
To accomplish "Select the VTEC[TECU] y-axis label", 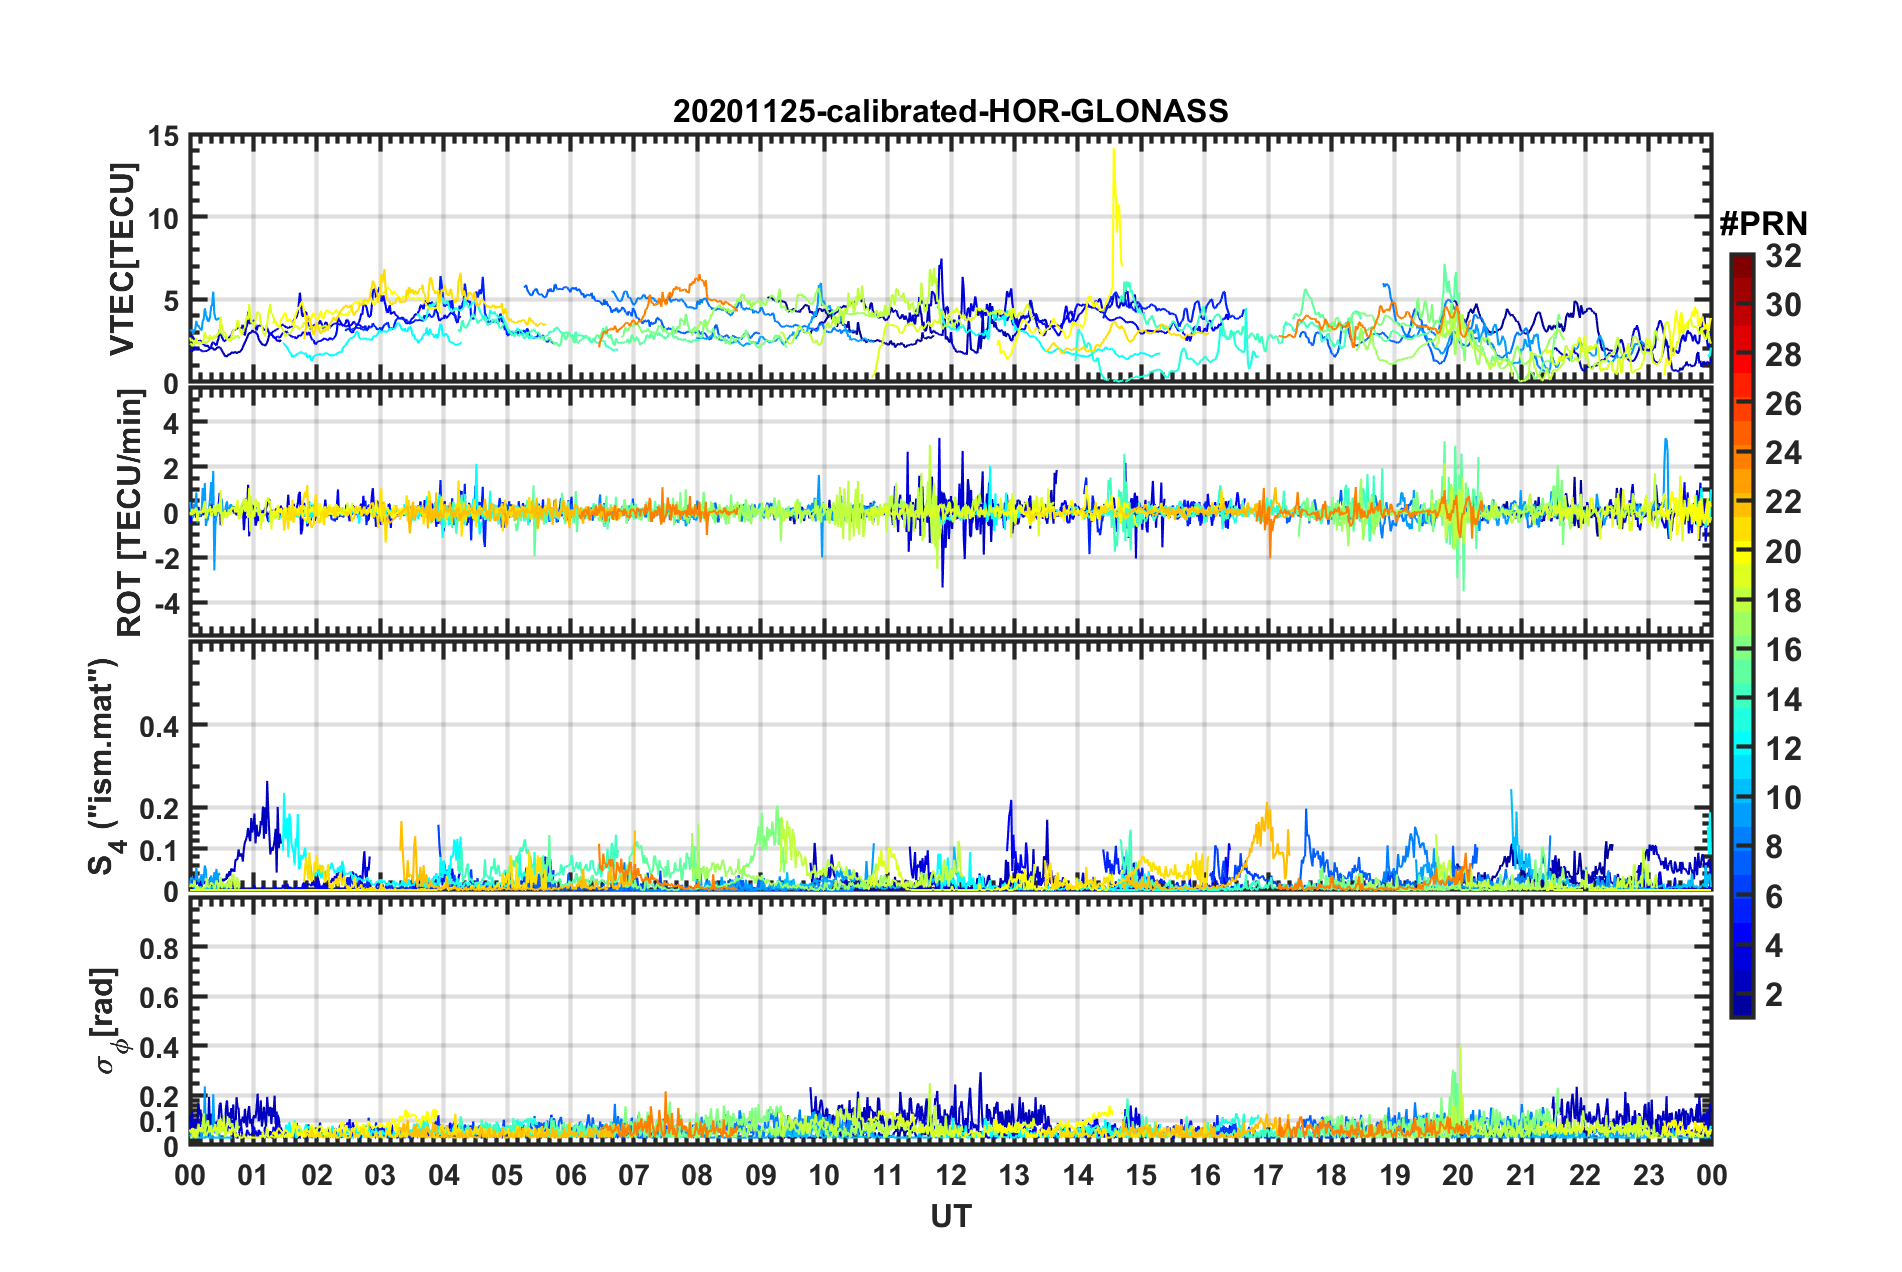I will click(x=122, y=260).
